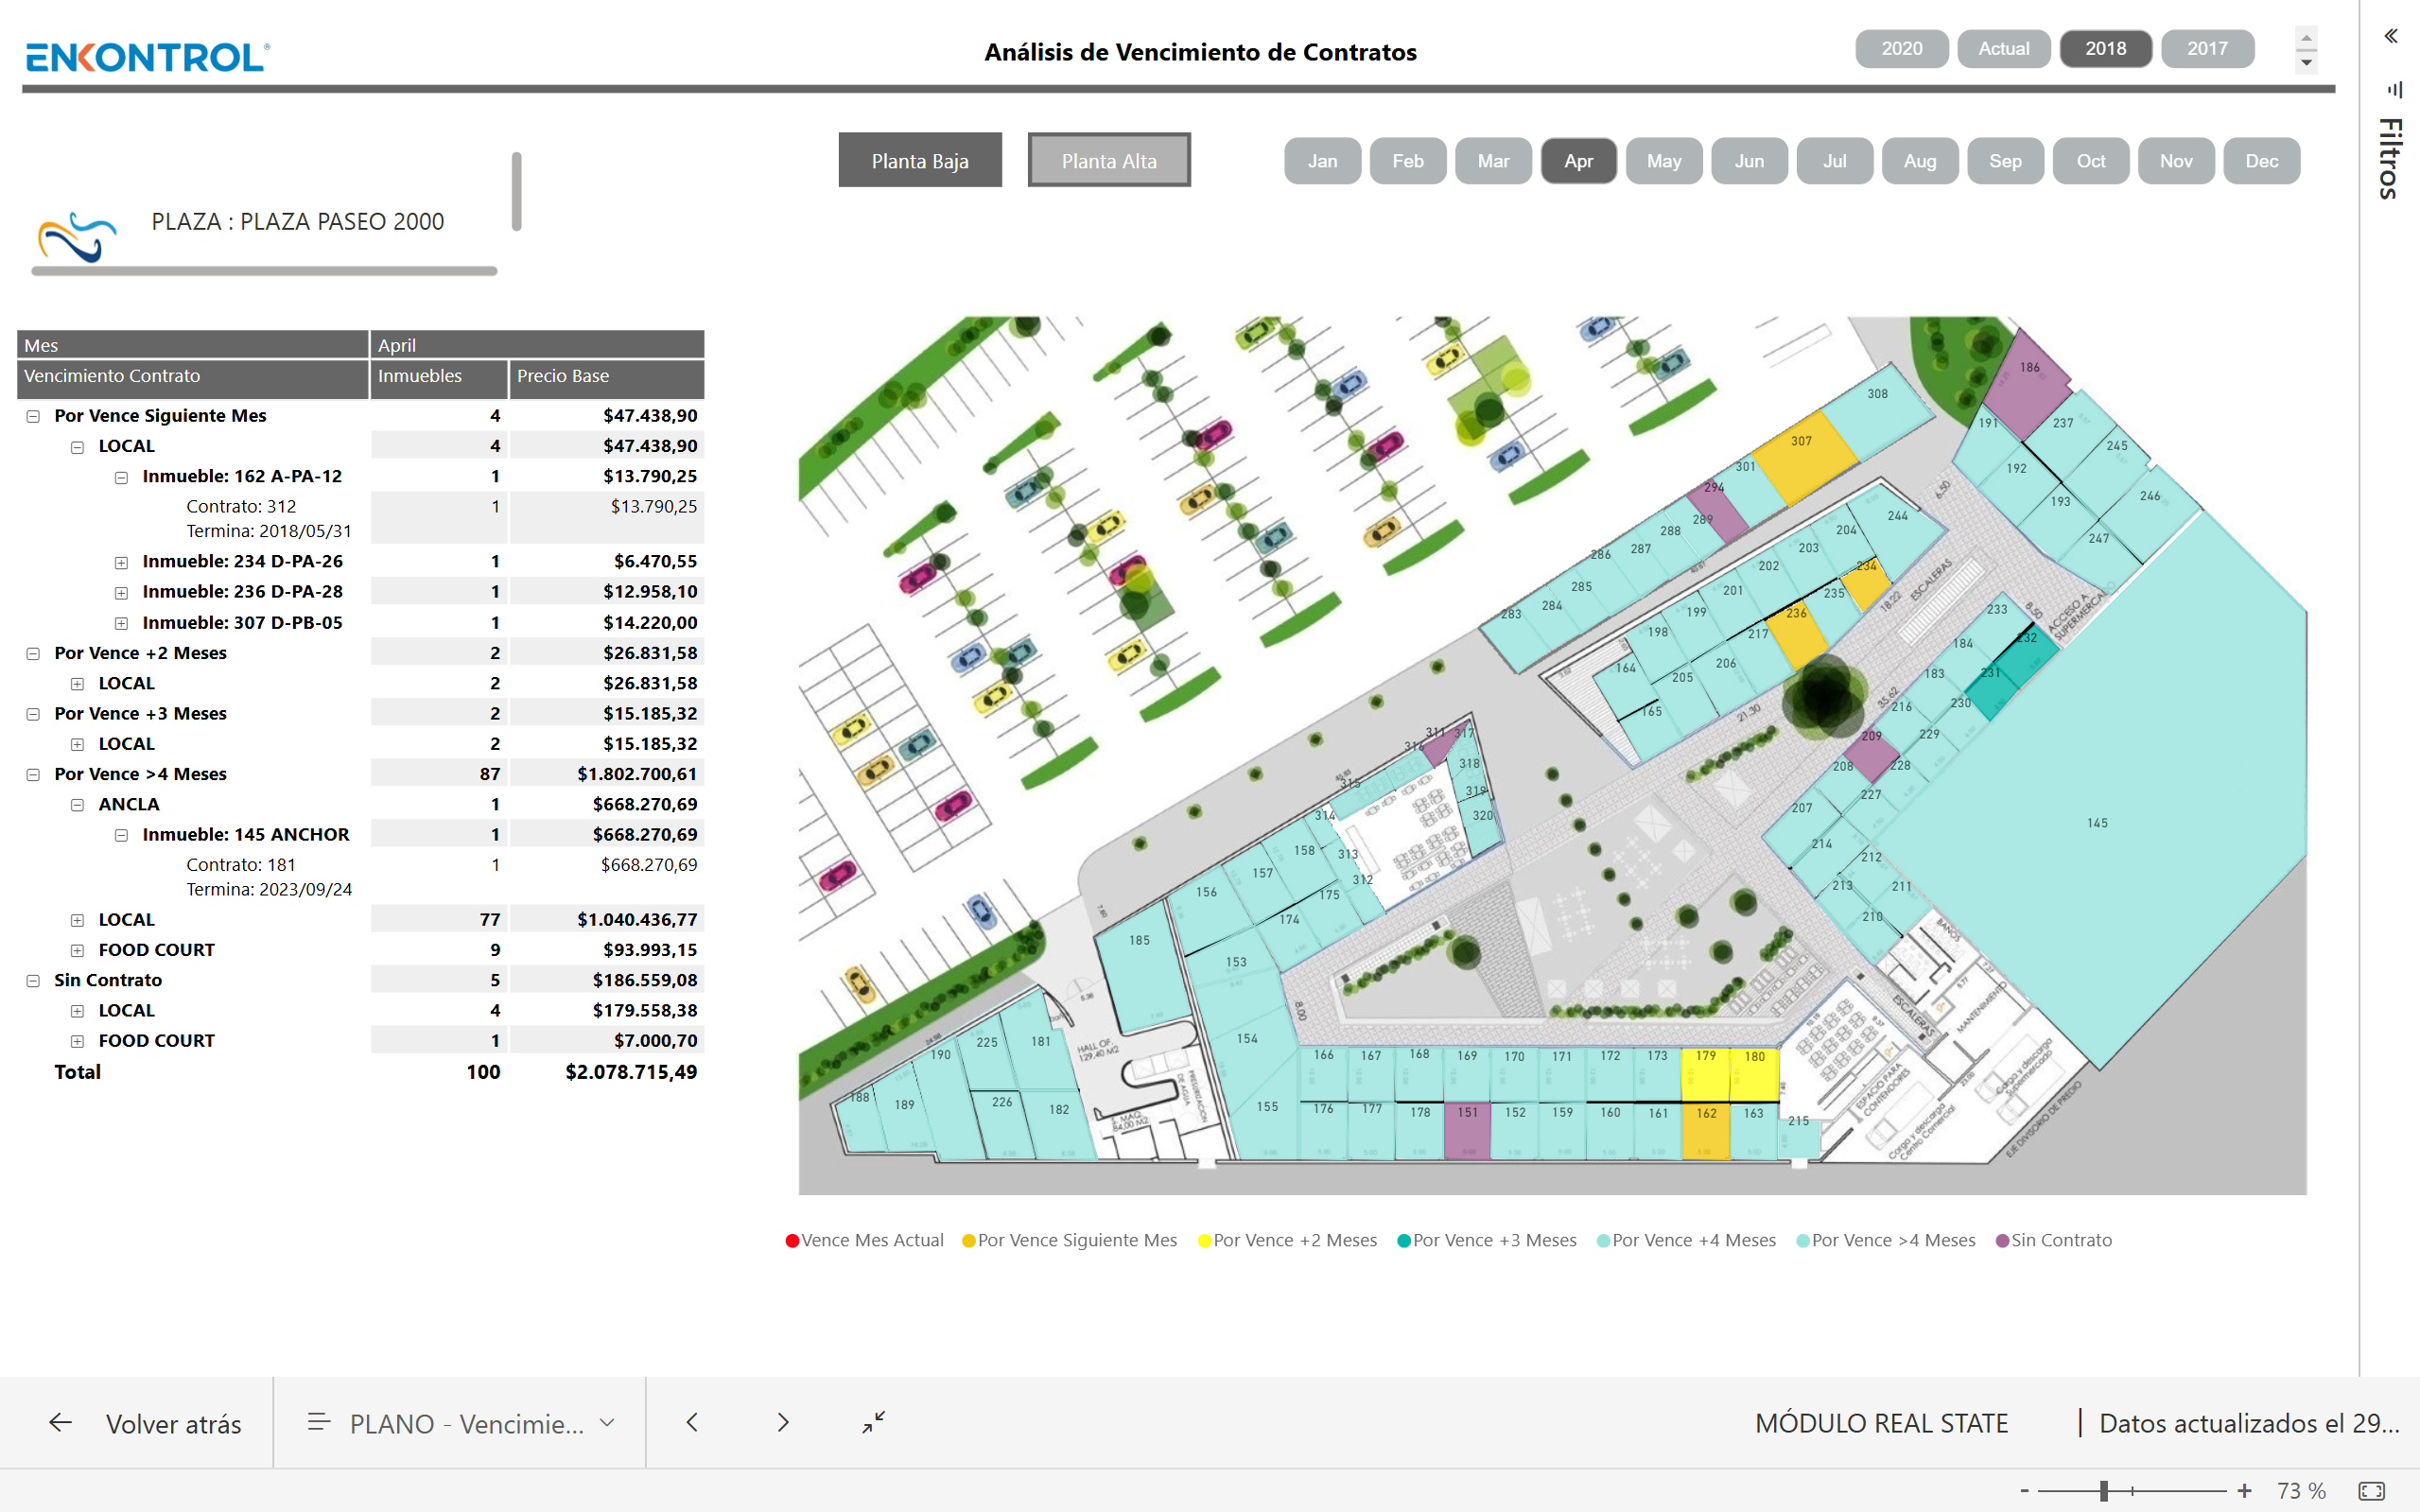Select the Apr month filter
This screenshot has width=2420, height=1512.
1579,161
